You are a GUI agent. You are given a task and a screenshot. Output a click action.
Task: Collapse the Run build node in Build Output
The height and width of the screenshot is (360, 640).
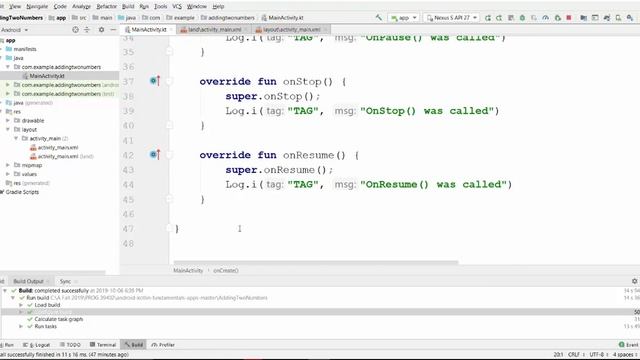click(x=13, y=298)
